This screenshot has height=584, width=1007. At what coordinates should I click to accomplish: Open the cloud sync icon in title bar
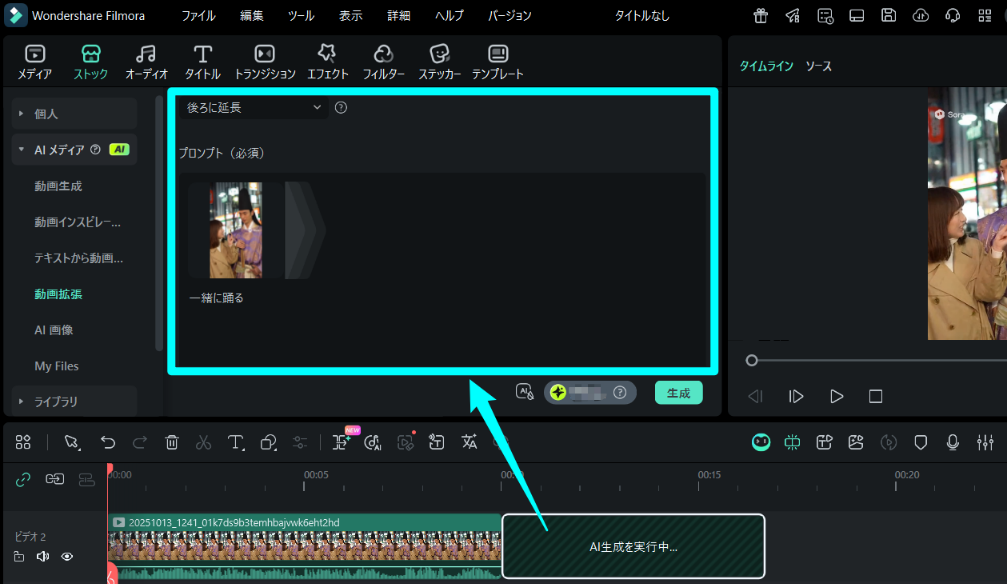(921, 15)
